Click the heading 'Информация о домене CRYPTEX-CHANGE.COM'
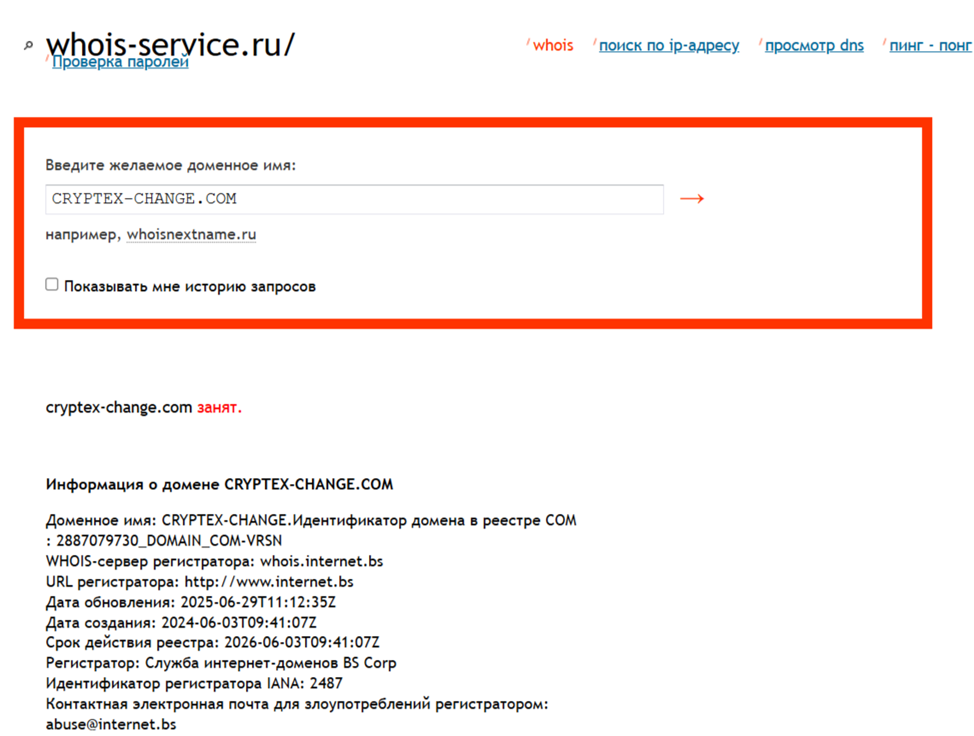Screen dimensions: 974x736 tap(219, 484)
